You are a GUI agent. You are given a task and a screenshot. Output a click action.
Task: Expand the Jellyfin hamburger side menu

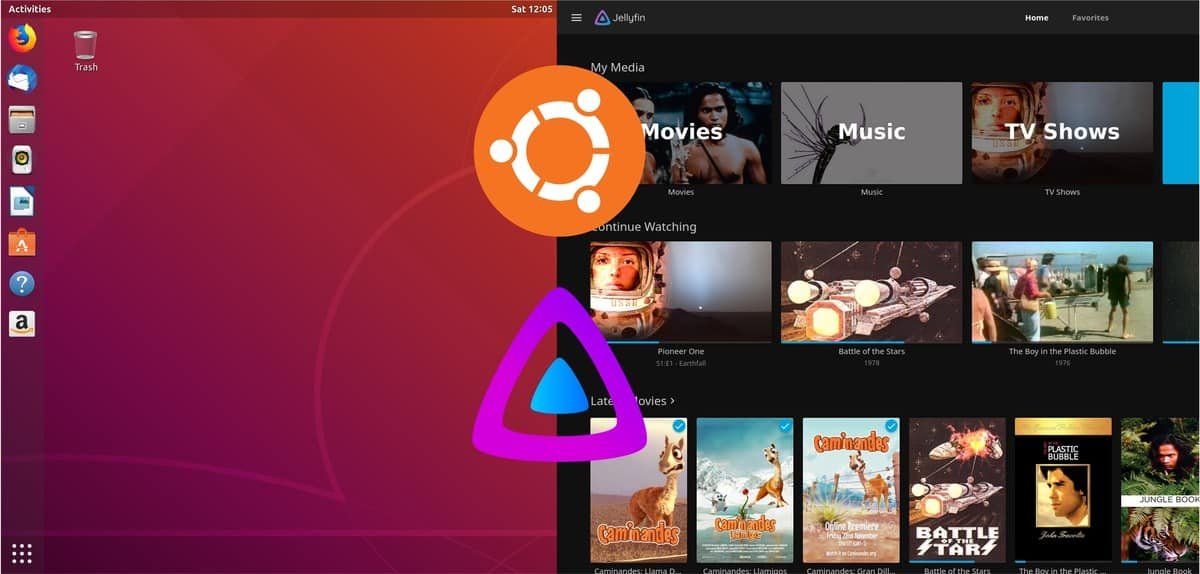[x=576, y=18]
